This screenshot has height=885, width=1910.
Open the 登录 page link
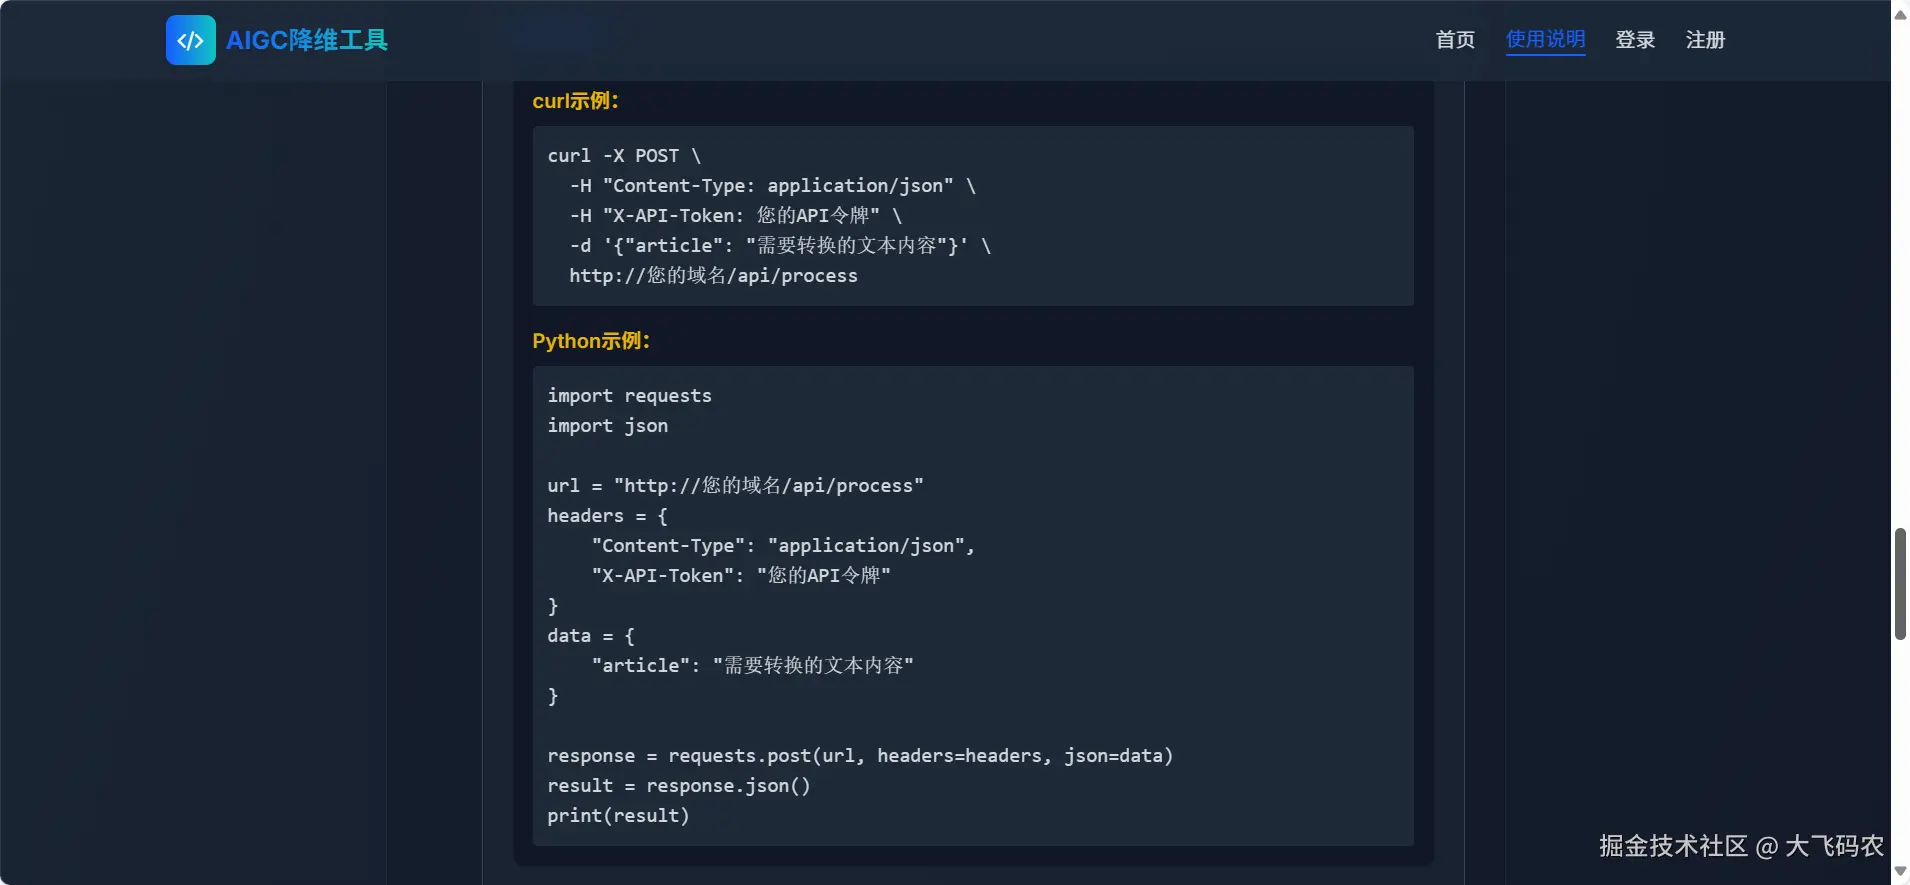click(1635, 40)
